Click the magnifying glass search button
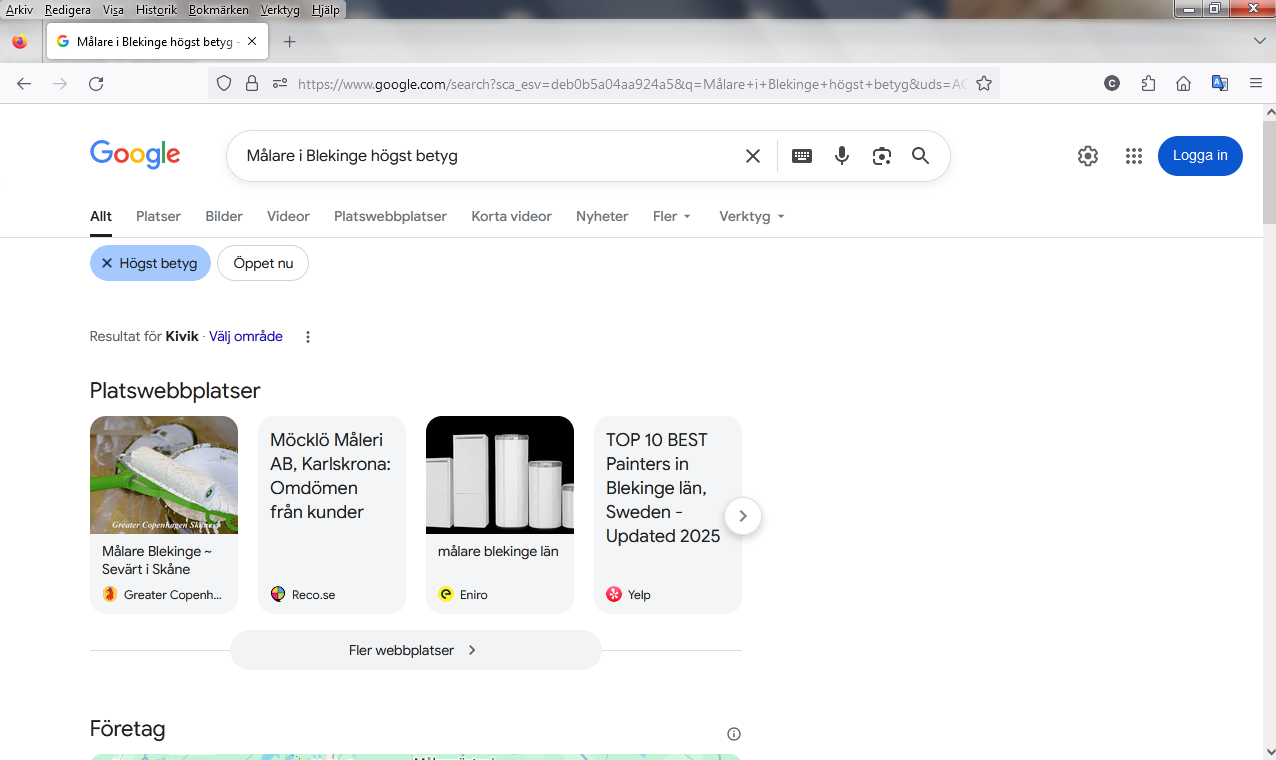Image resolution: width=1276 pixels, height=760 pixels. click(920, 156)
